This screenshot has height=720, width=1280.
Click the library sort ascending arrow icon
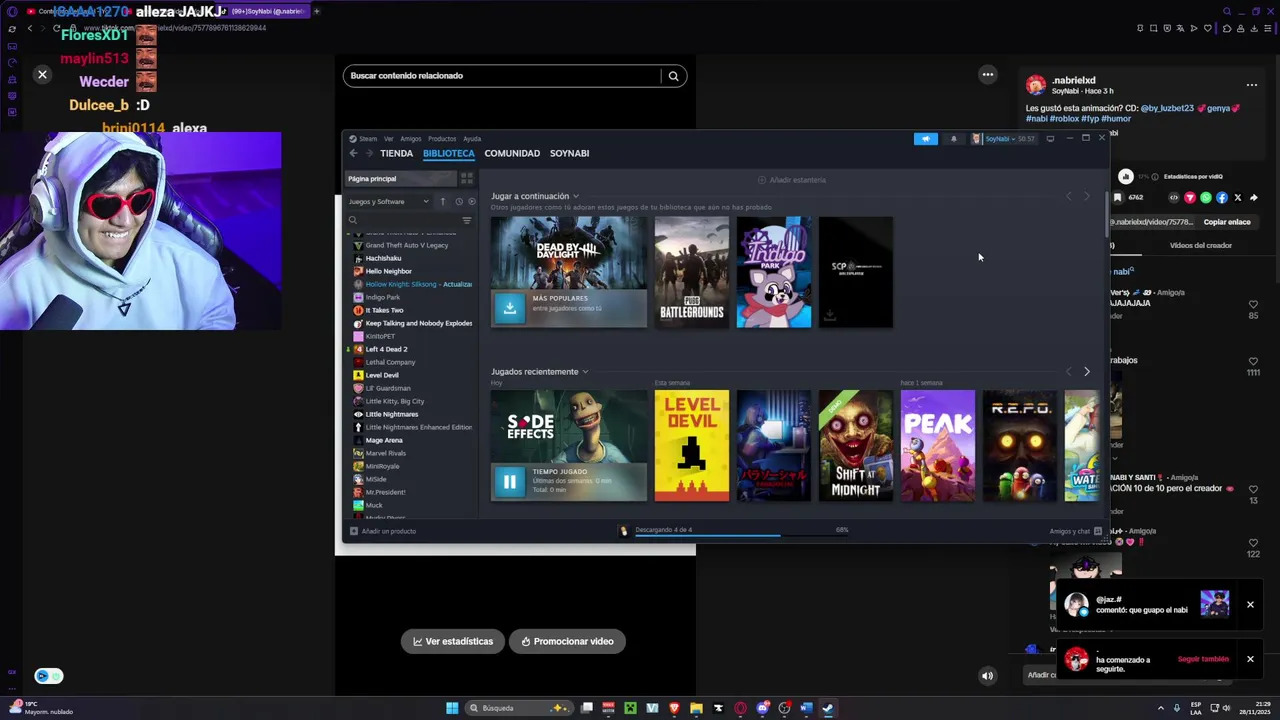click(x=443, y=201)
